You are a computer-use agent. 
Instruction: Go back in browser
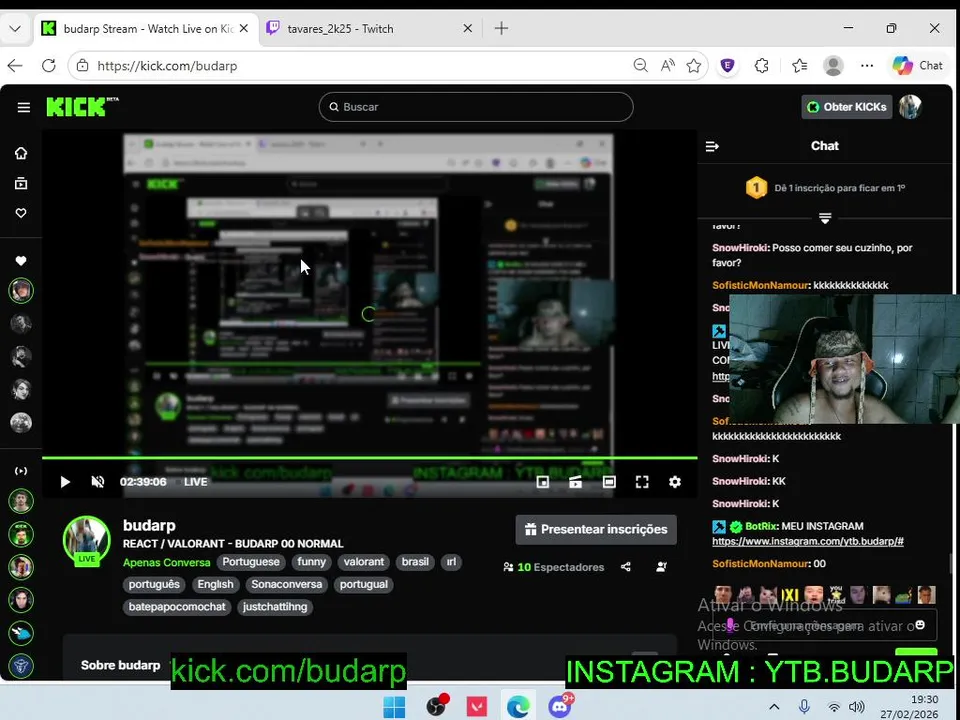pos(15,66)
